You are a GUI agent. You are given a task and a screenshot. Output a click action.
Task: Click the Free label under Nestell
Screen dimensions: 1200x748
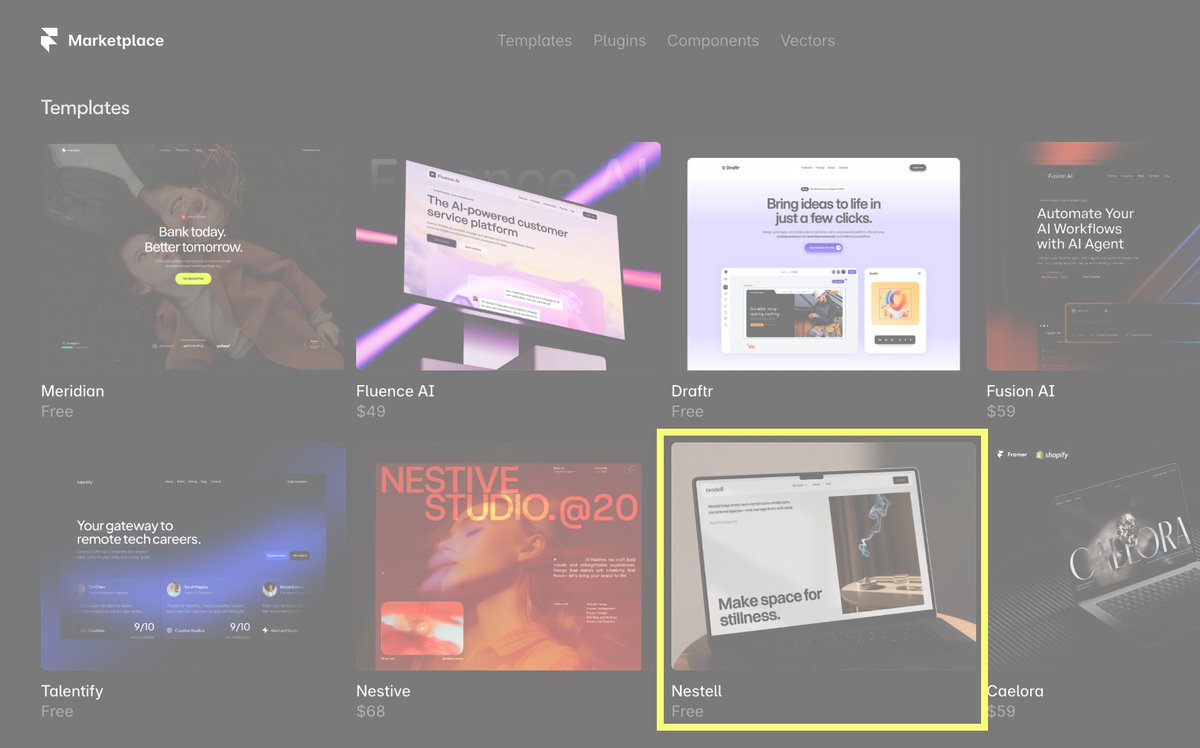point(688,712)
